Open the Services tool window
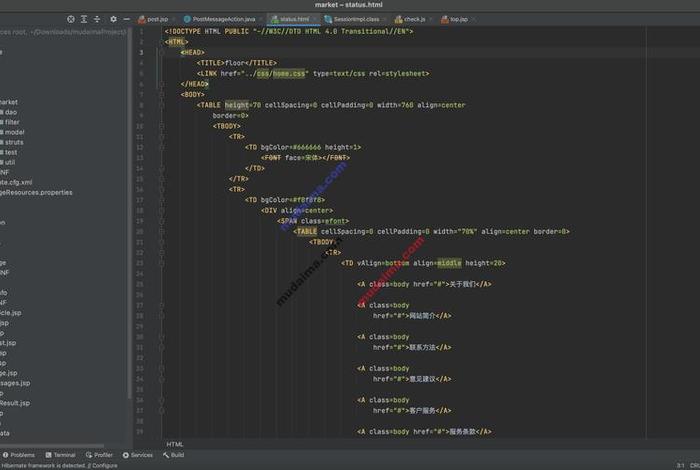Image resolution: width=700 pixels, height=470 pixels. [138, 455]
